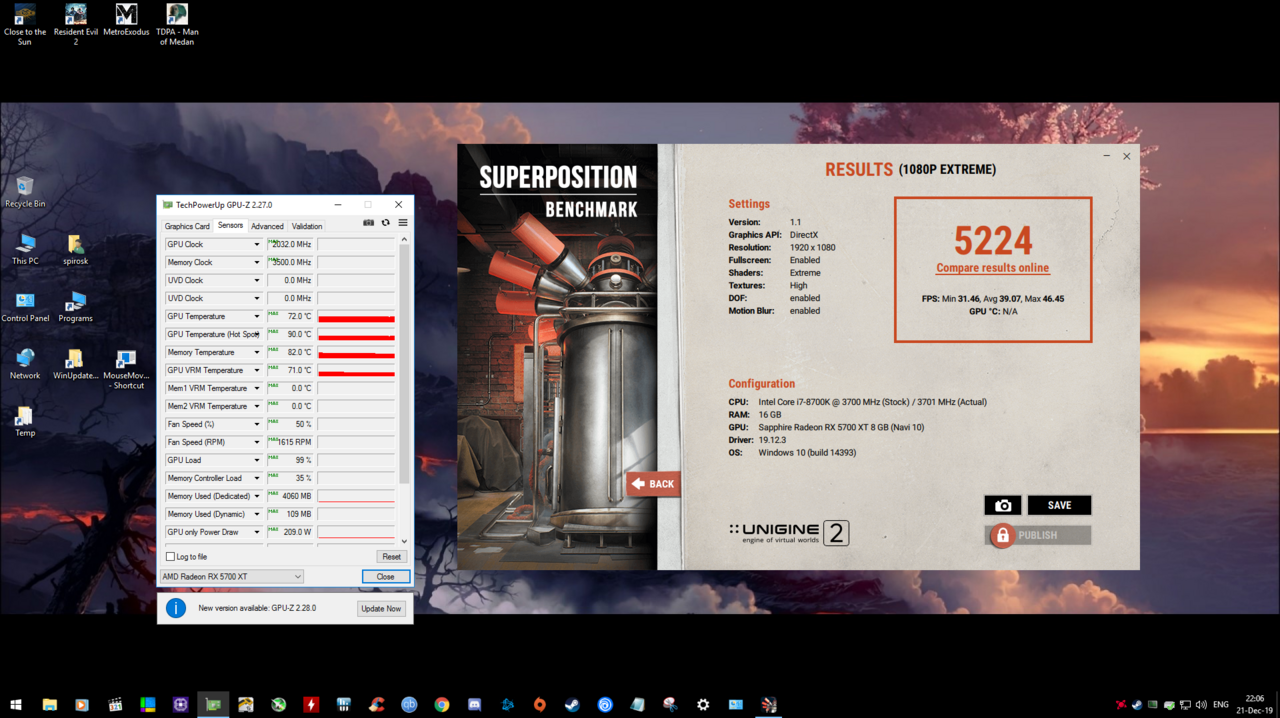The image size is (1280, 718).
Task: Click the scrollbar up arrow in GPU-Z
Action: click(x=404, y=240)
